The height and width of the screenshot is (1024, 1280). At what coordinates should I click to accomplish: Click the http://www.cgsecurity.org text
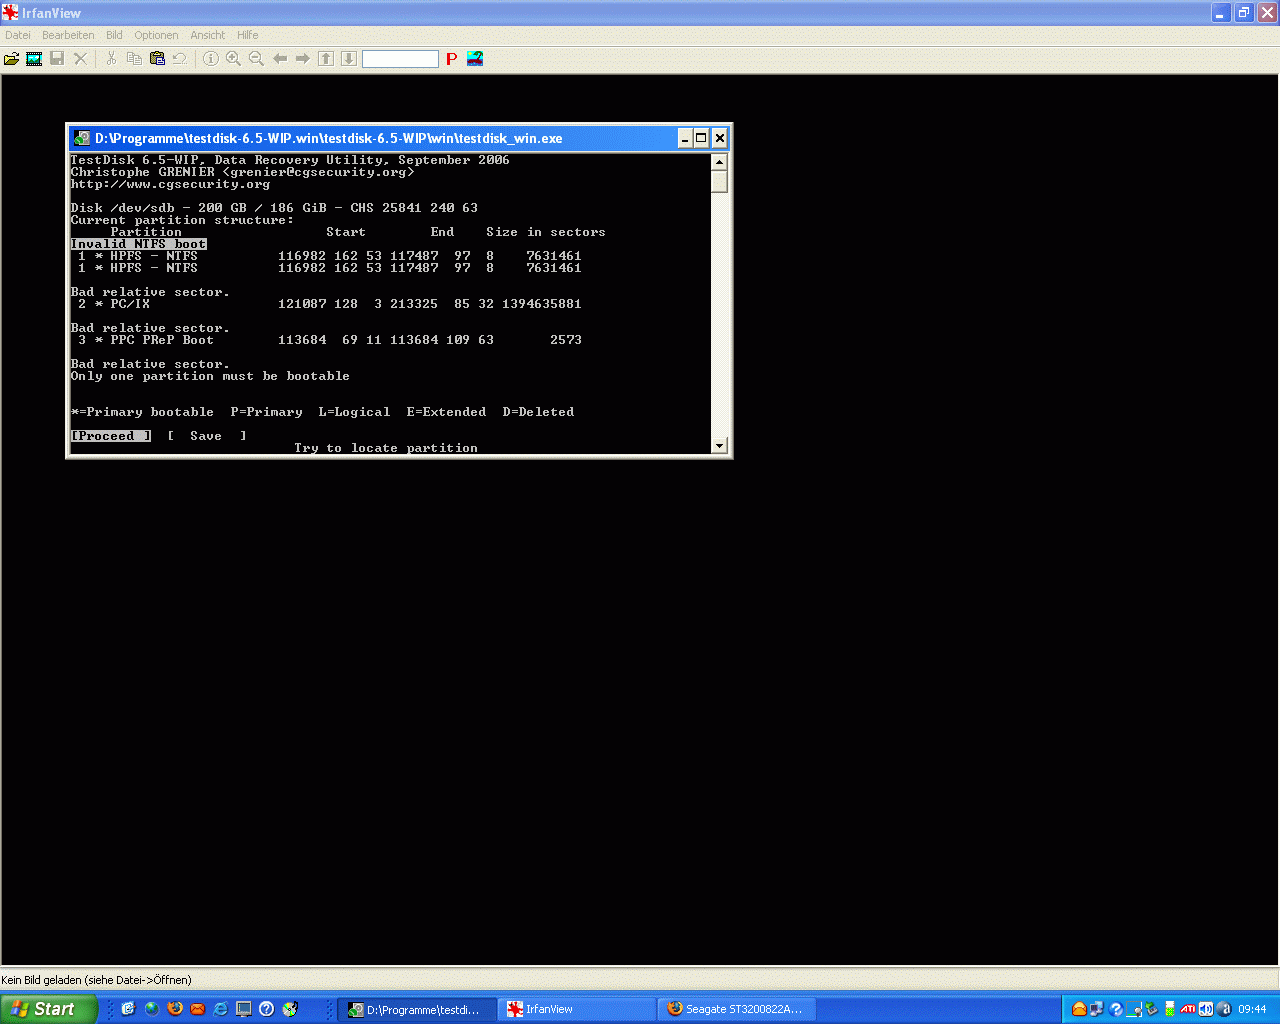(170, 184)
